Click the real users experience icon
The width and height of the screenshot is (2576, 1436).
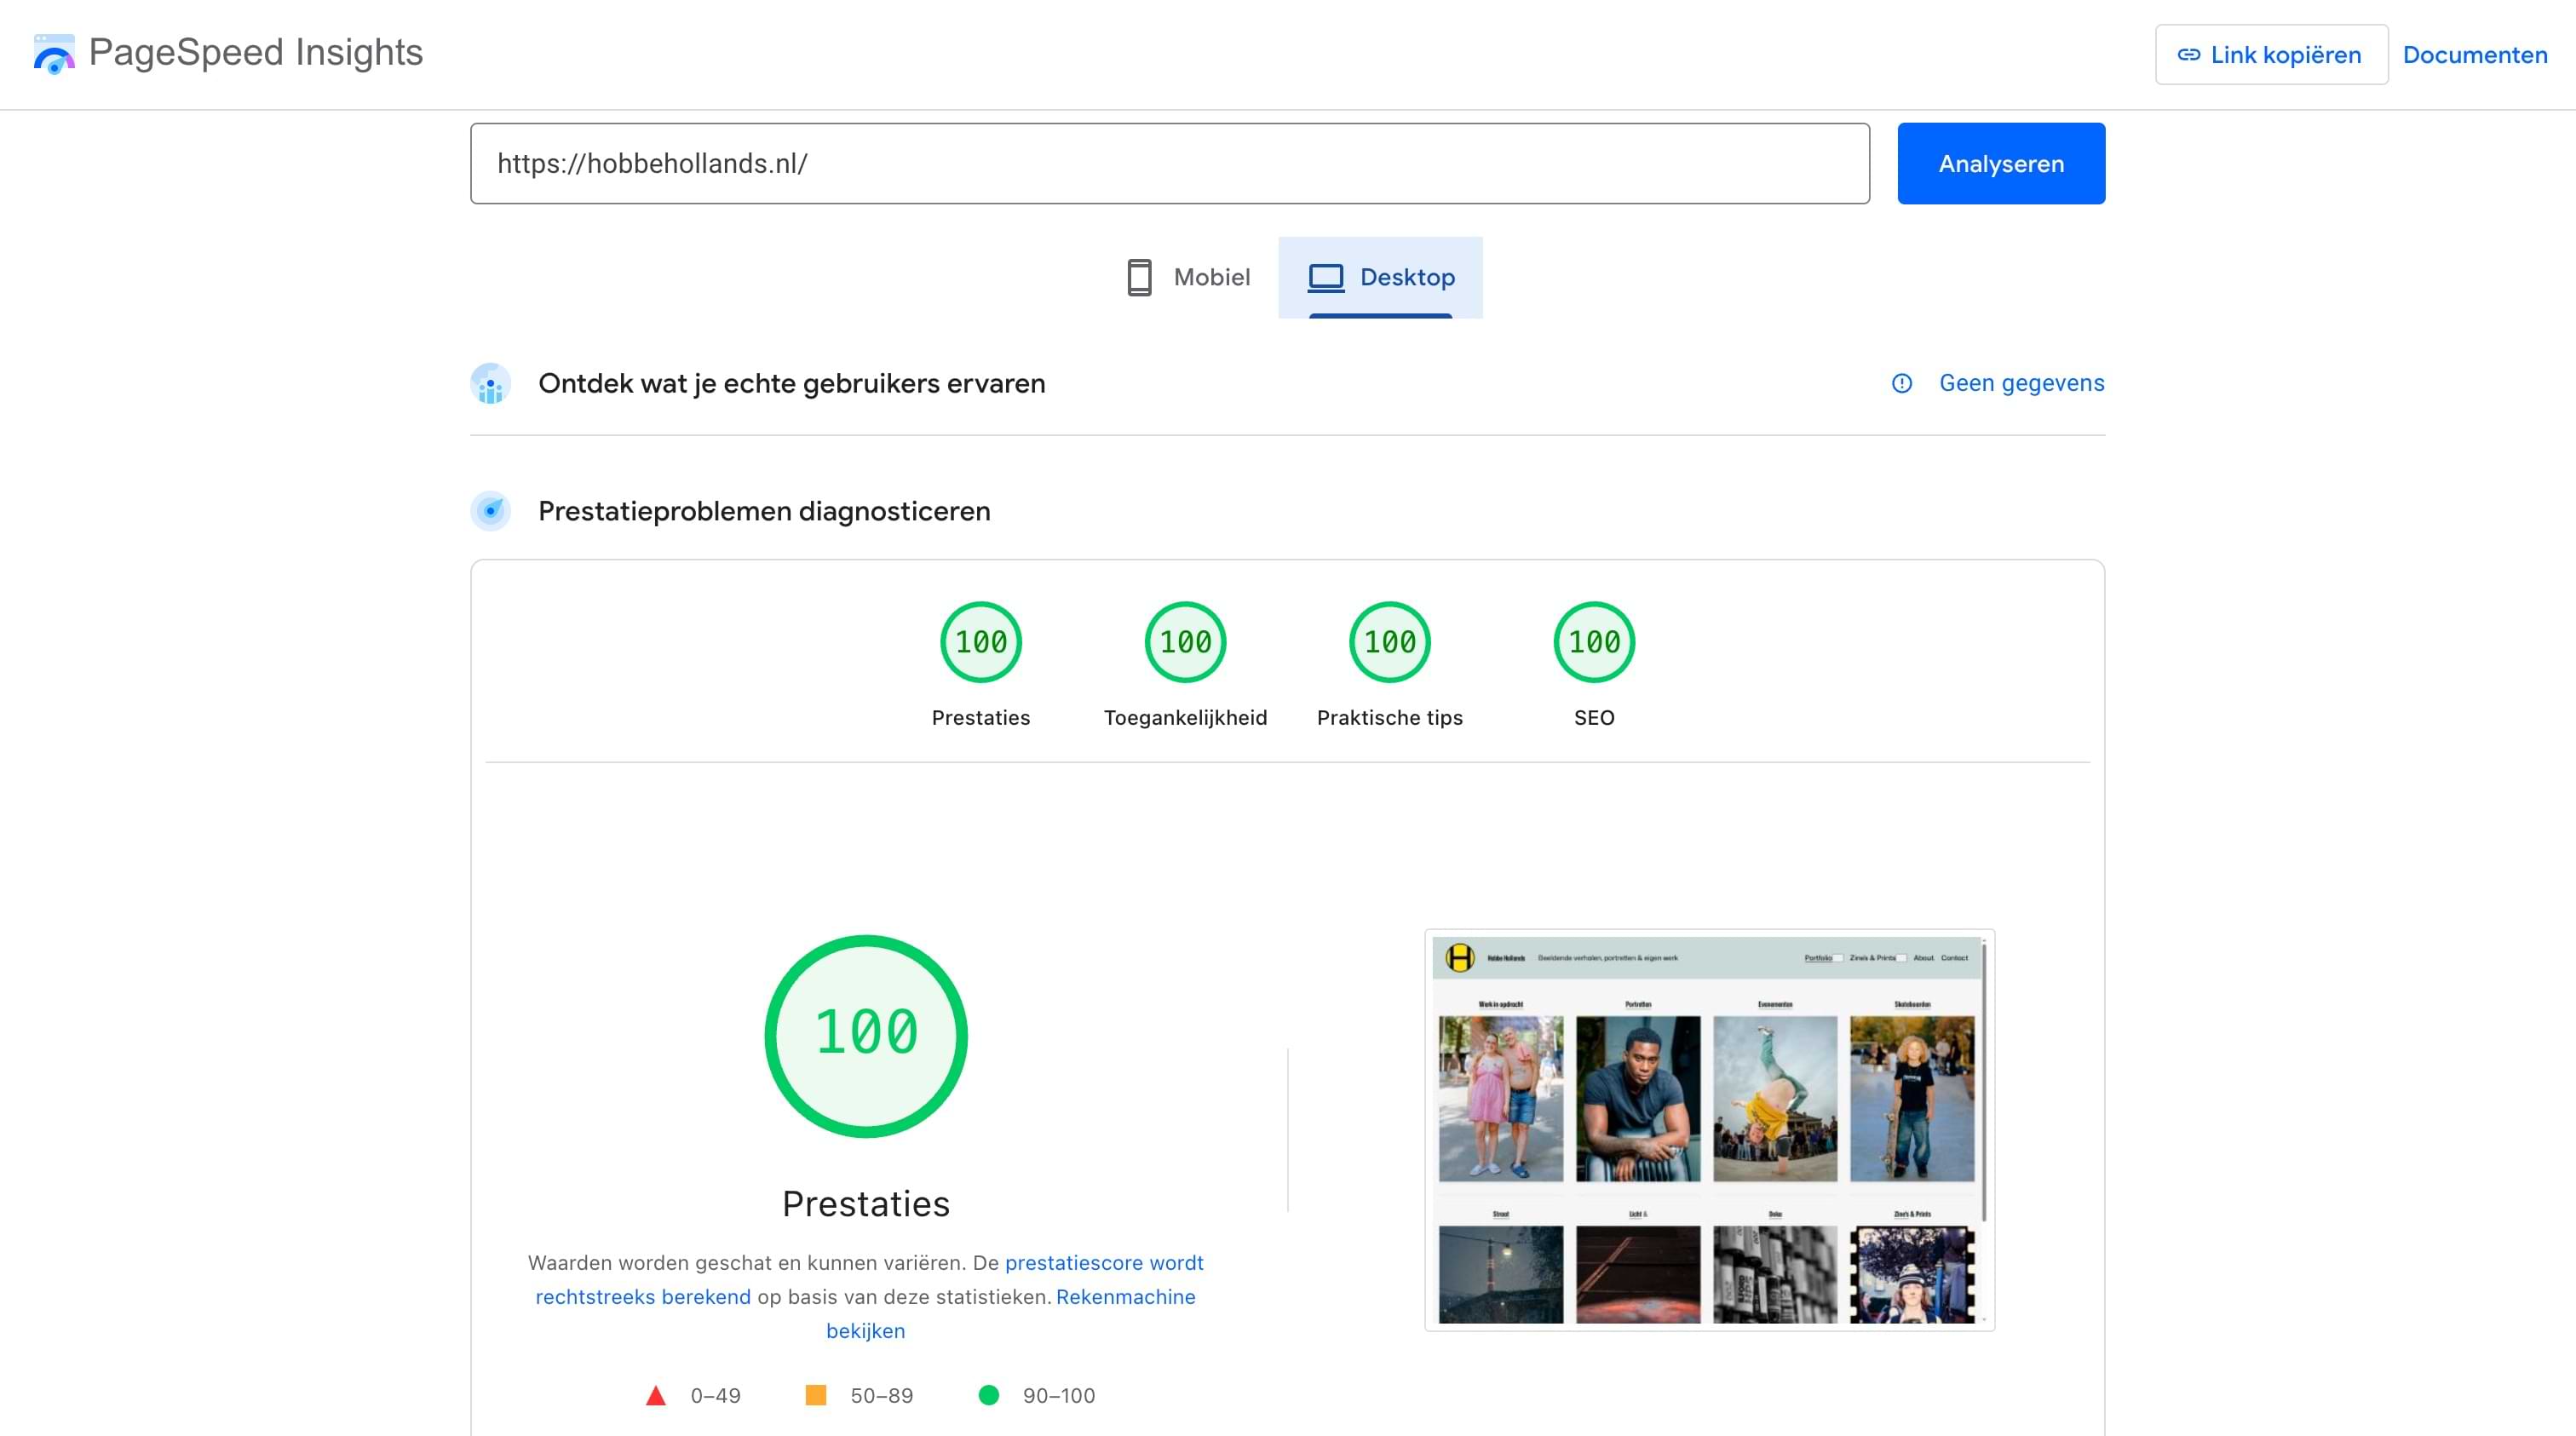tap(490, 384)
